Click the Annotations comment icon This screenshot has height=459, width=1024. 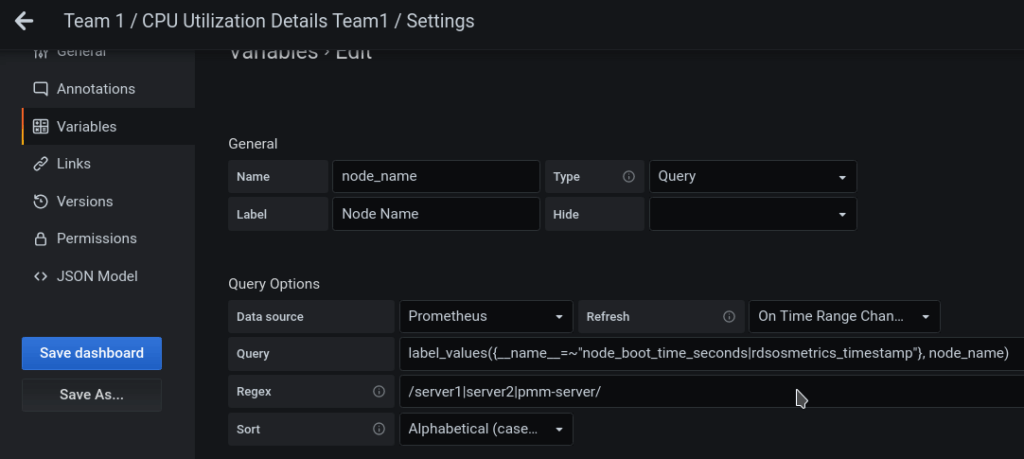tap(40, 89)
